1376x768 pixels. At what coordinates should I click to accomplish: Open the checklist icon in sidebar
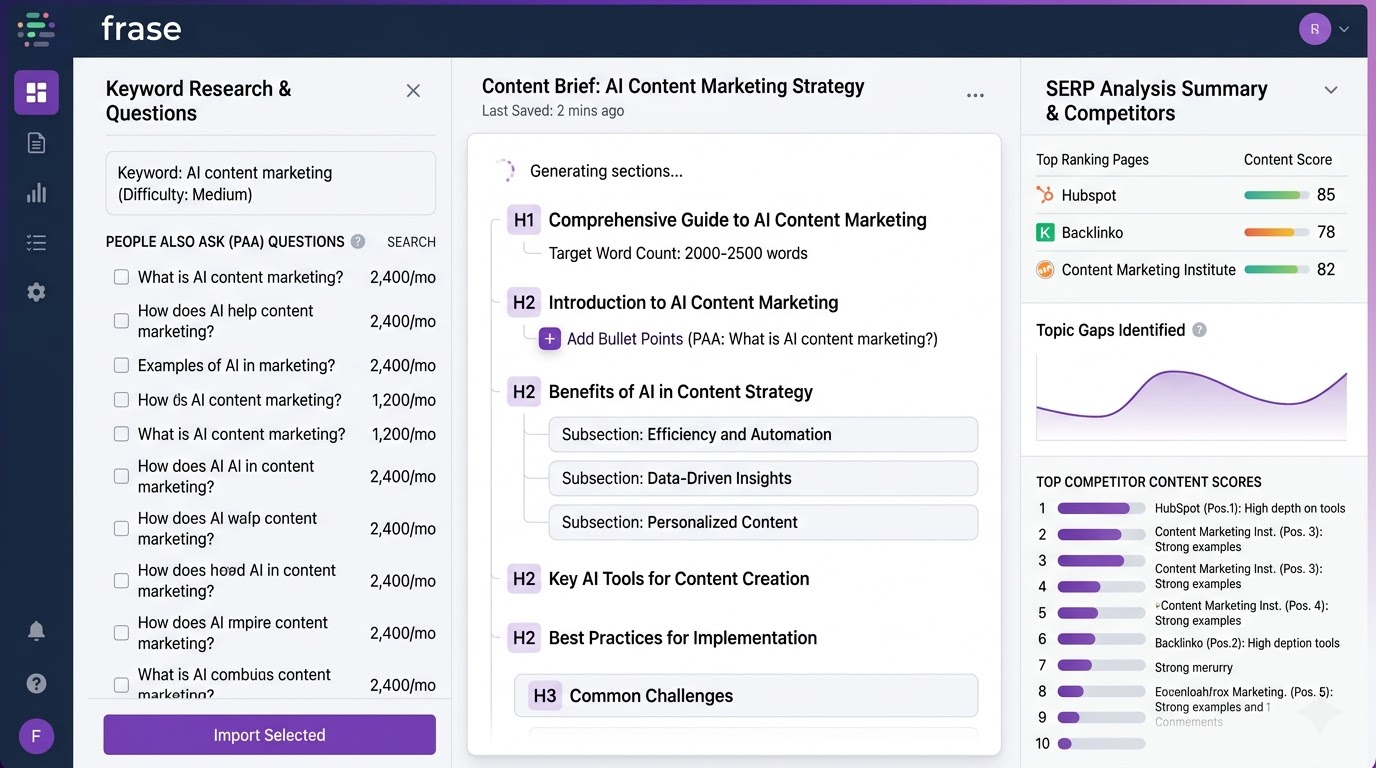click(36, 243)
